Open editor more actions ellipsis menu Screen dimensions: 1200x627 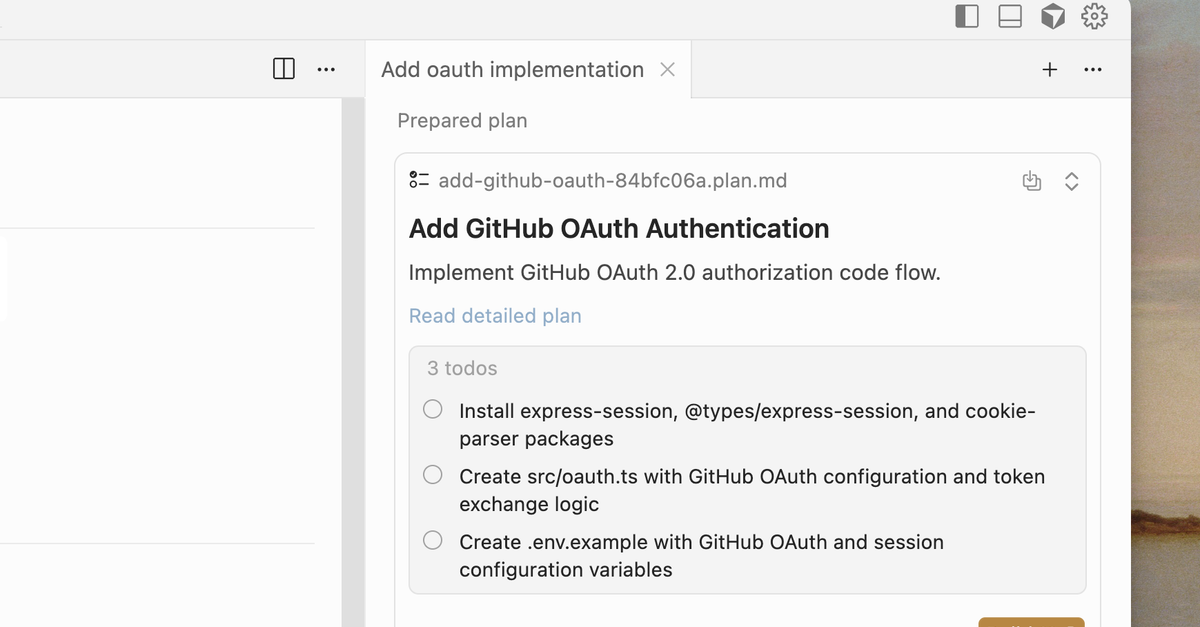point(326,69)
